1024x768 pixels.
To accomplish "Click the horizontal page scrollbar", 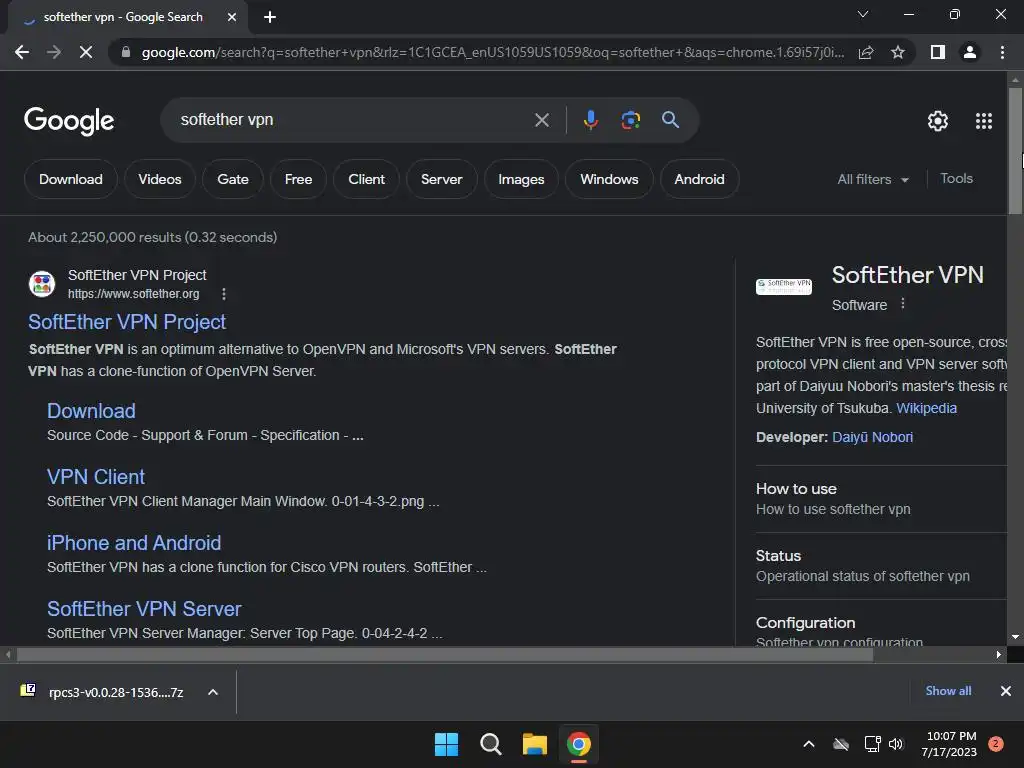I will click(445, 654).
